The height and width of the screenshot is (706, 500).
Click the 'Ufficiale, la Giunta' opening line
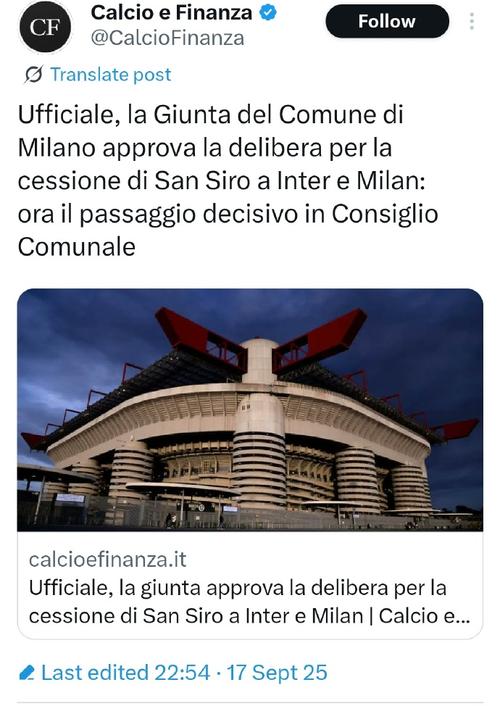click(x=107, y=115)
